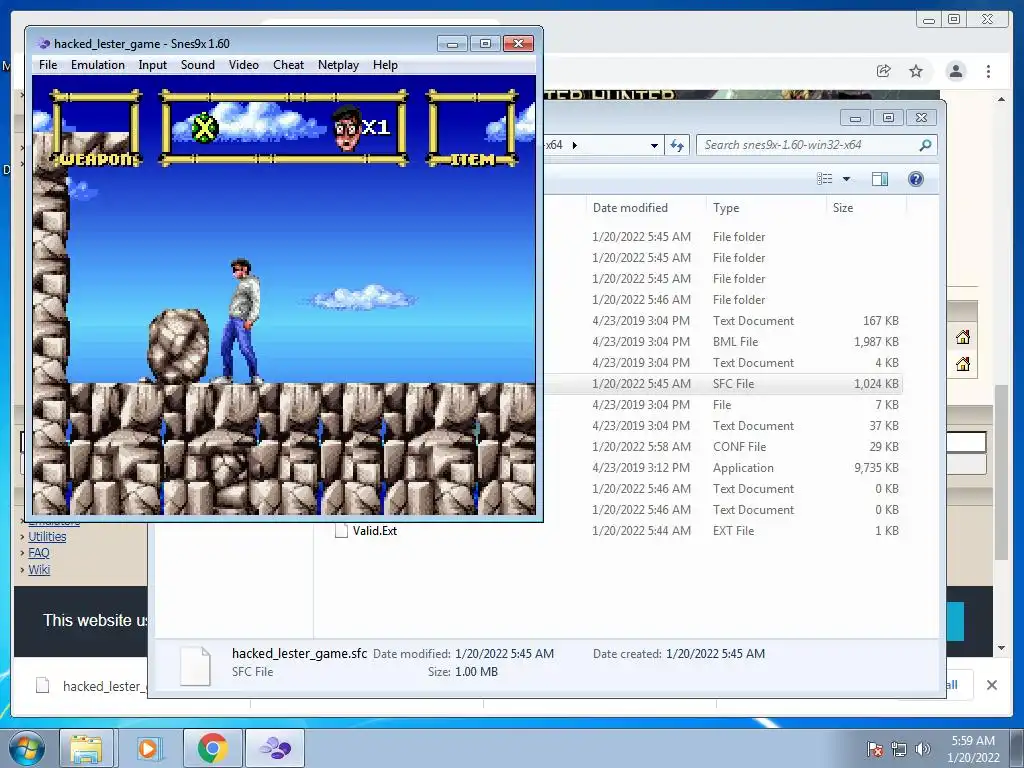The image size is (1024, 768).
Task: Open Explorer help icon
Action: [916, 179]
